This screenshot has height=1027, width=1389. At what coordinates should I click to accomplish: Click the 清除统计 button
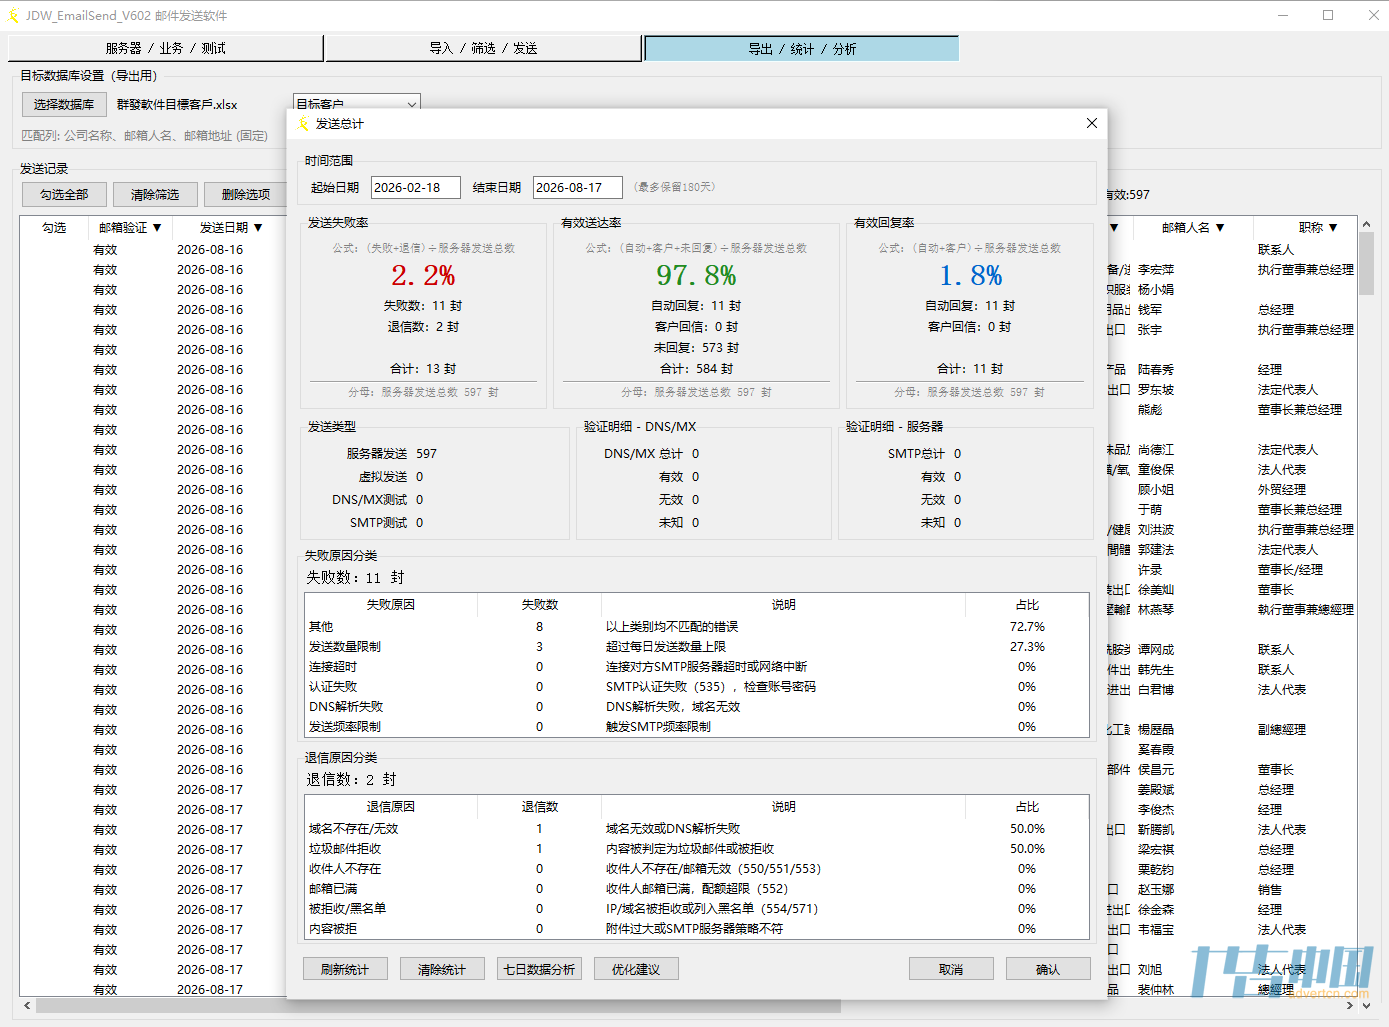(x=442, y=969)
